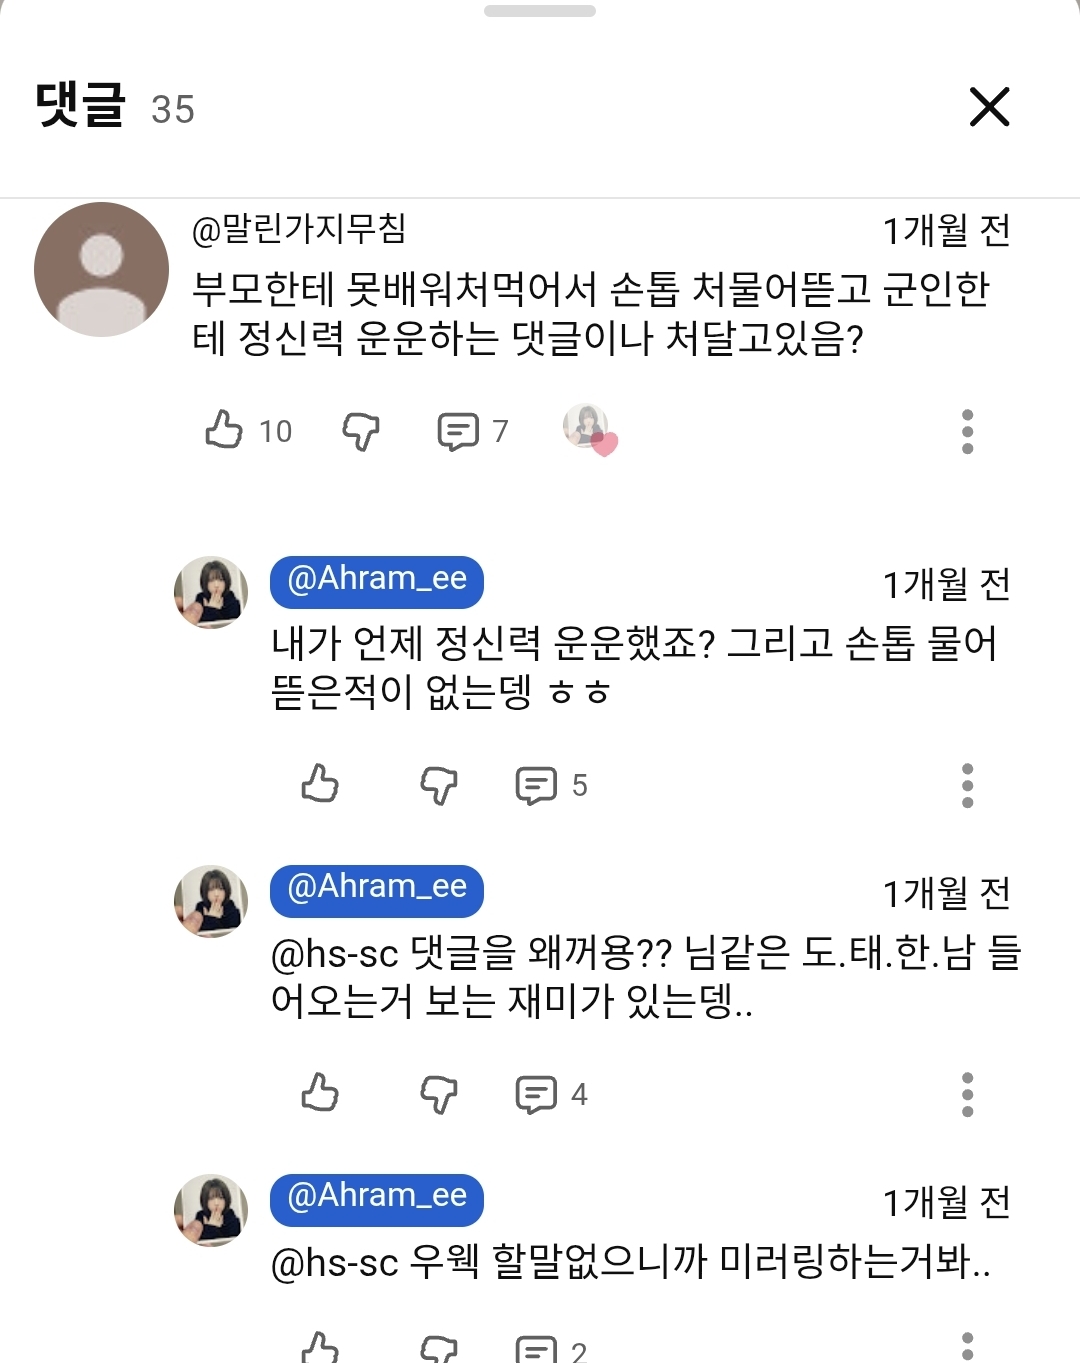Tap the @hs-sc mention in the 미러링 reply
The image size is (1080, 1363).
335,1263
